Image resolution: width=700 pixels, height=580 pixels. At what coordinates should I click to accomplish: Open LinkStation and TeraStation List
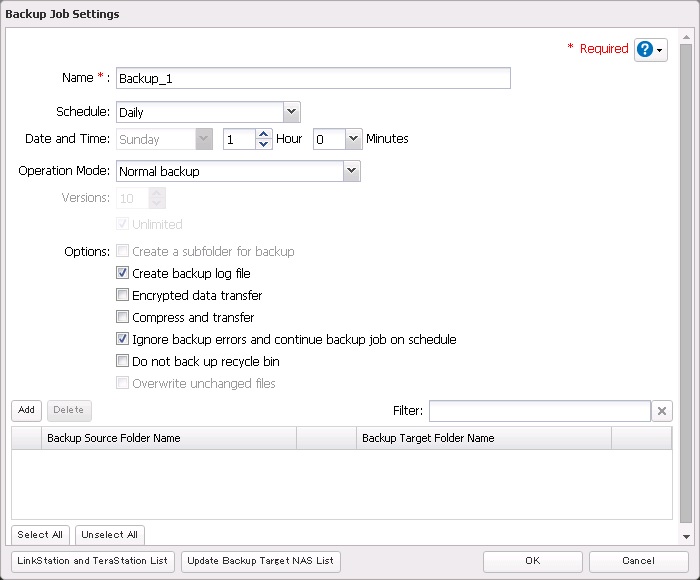click(92, 561)
